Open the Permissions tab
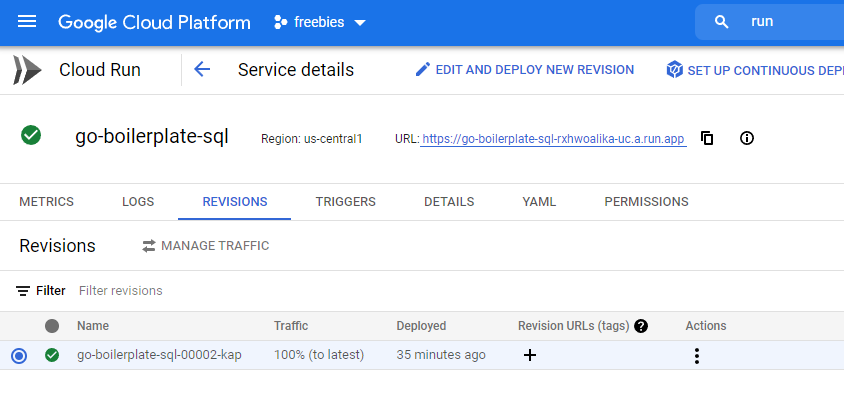The height and width of the screenshot is (412, 844). tap(646, 202)
